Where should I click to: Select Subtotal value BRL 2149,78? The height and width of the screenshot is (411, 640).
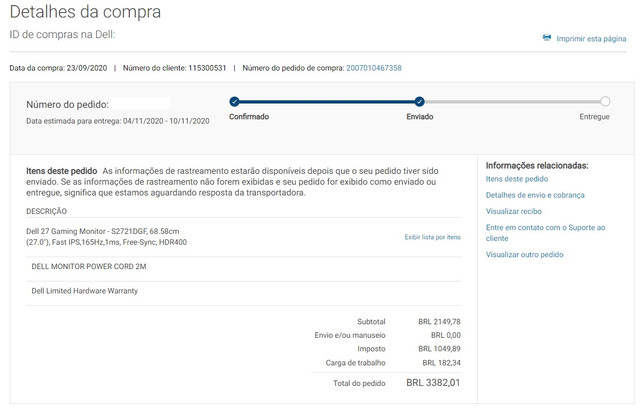point(439,322)
